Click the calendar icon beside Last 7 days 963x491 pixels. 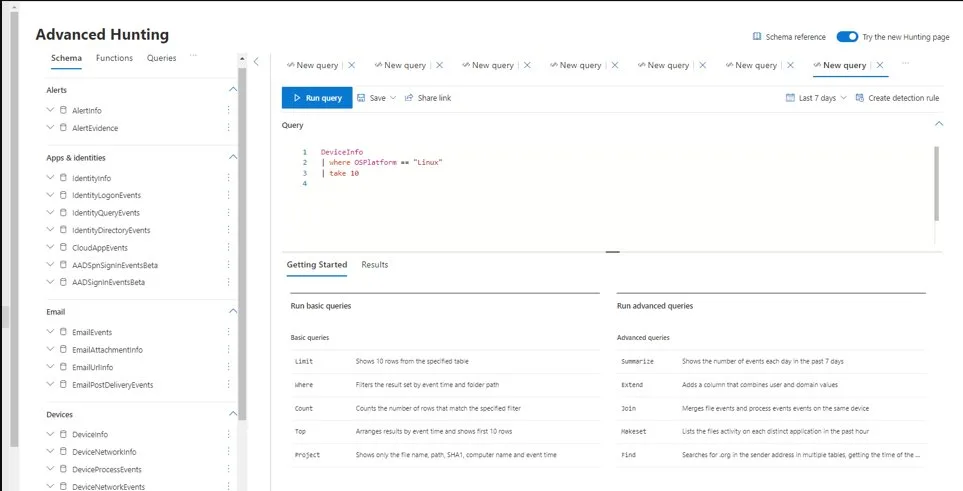790,98
